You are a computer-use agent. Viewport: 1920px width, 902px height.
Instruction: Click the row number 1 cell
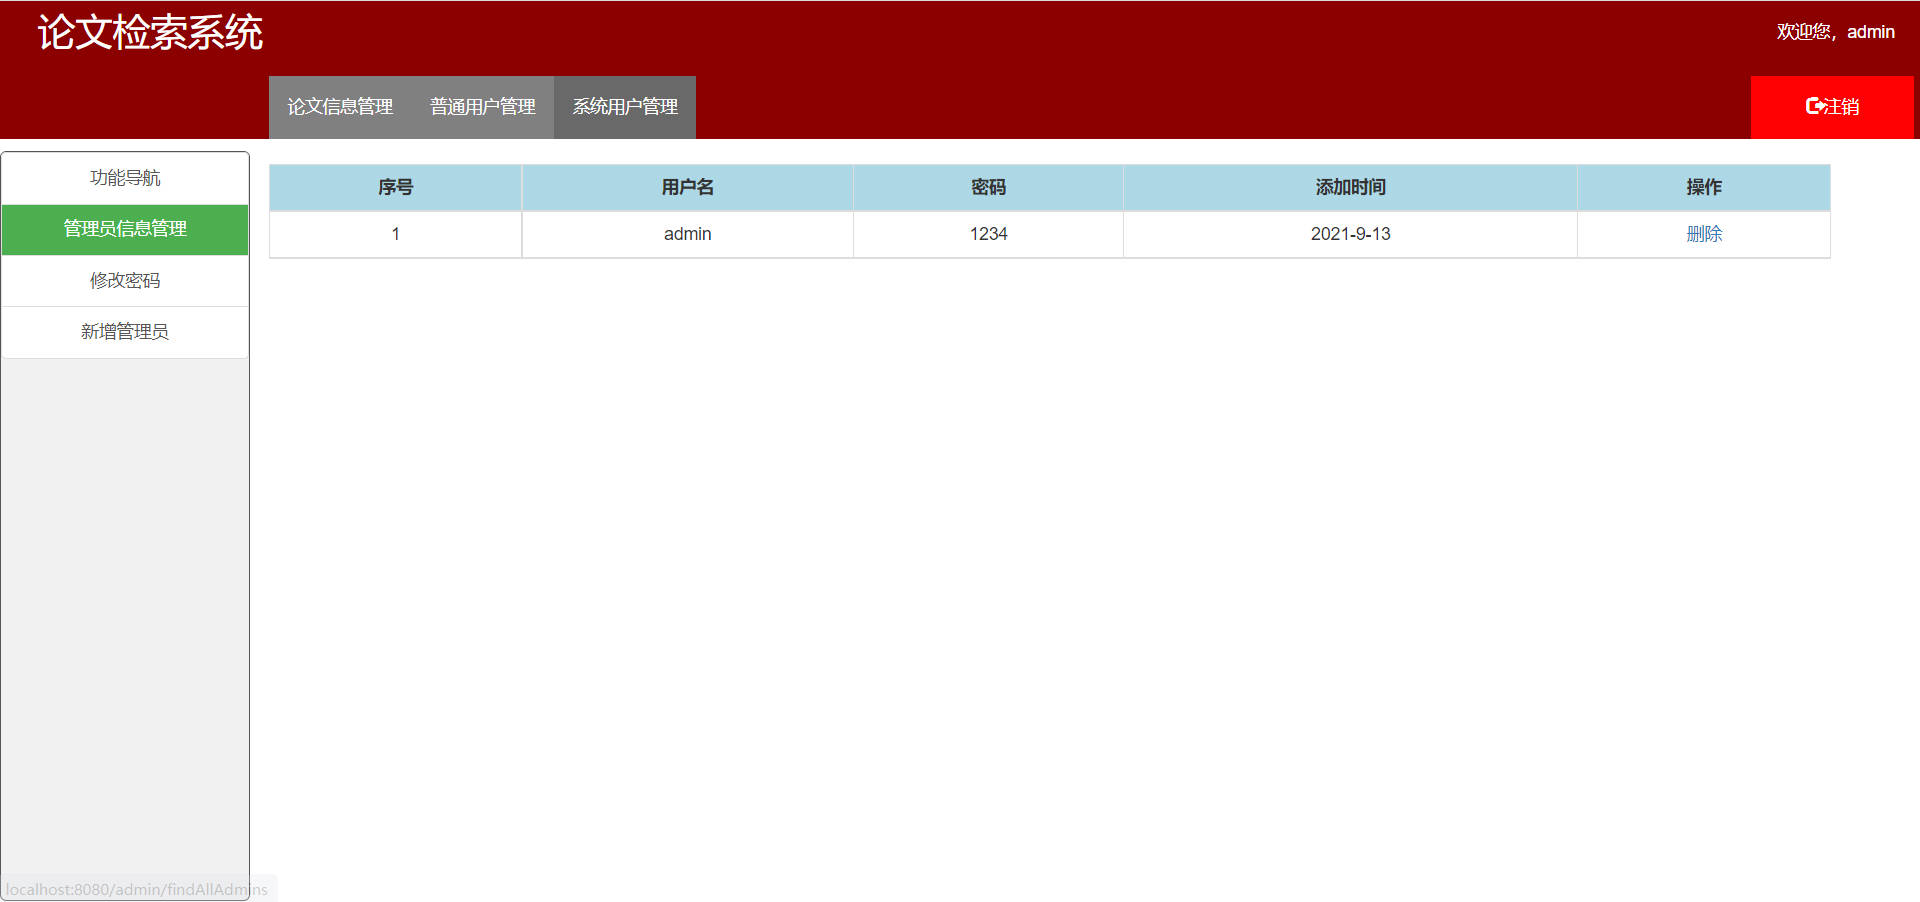pyautogui.click(x=395, y=234)
